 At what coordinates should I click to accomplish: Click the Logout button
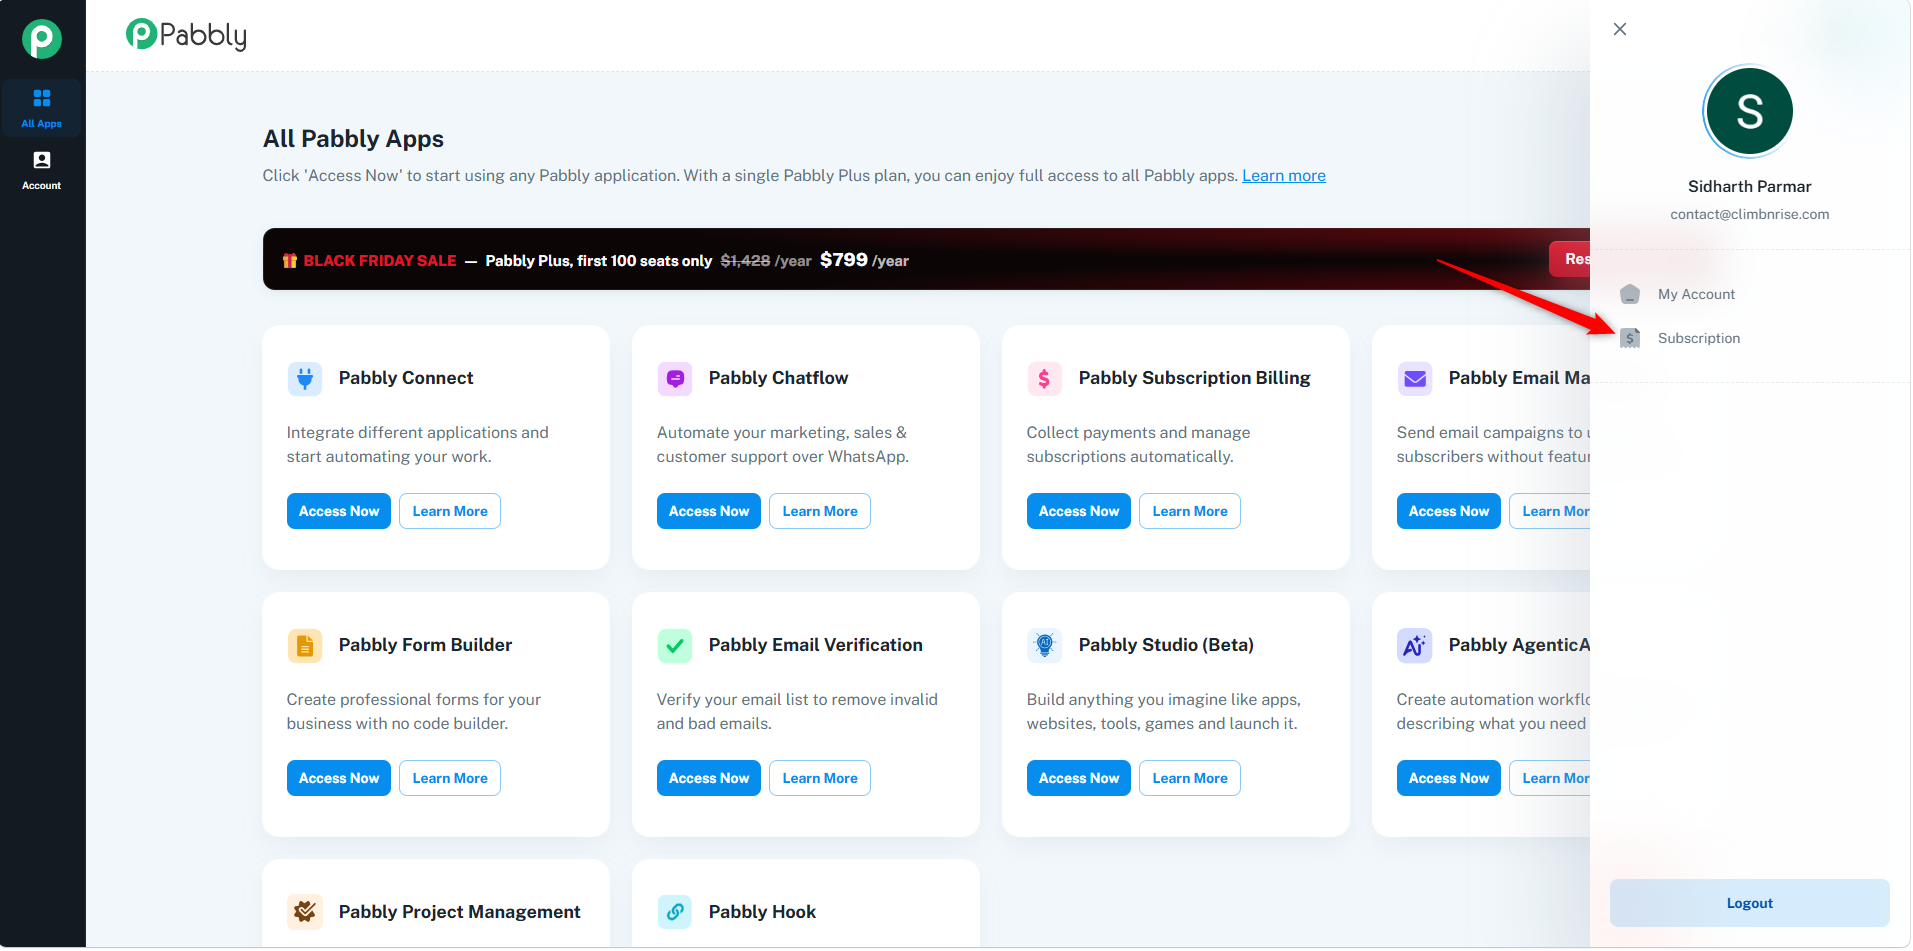click(1750, 903)
